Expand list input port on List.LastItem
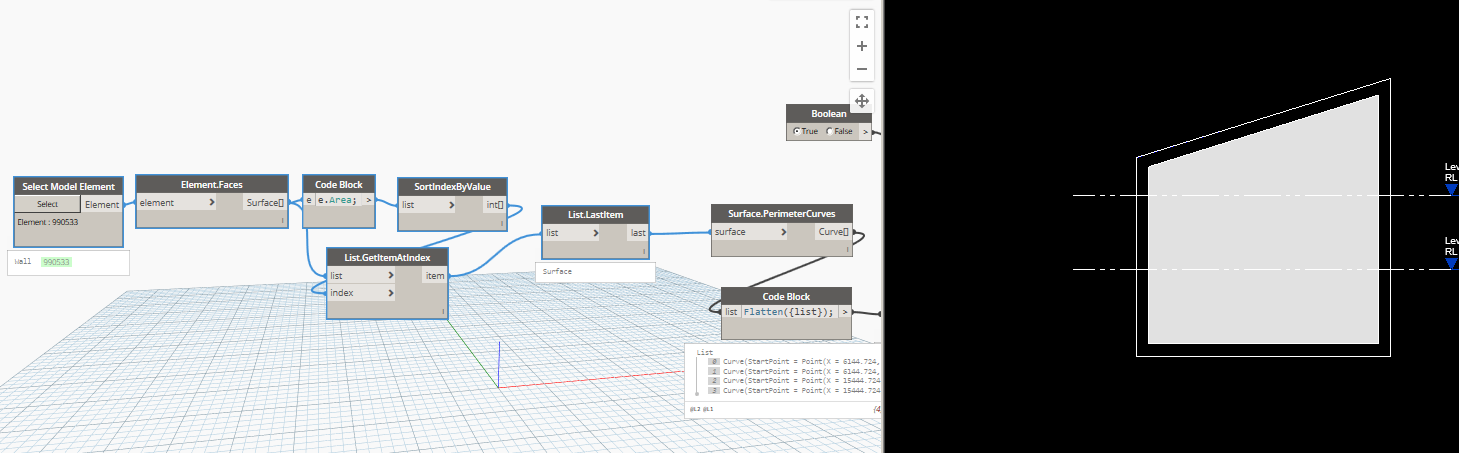Screen dimensions: 1459x453 pos(571,233)
